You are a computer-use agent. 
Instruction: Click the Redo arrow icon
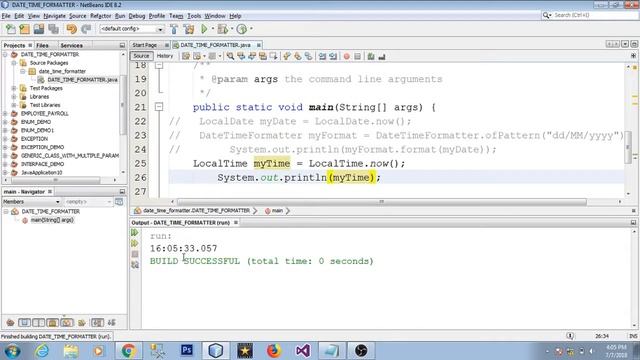[x=86, y=29]
